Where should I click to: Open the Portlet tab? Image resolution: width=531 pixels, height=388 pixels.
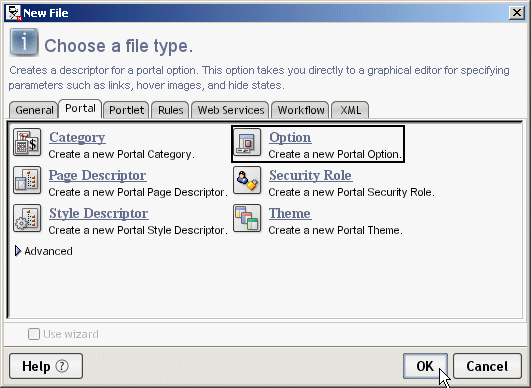pos(126,110)
